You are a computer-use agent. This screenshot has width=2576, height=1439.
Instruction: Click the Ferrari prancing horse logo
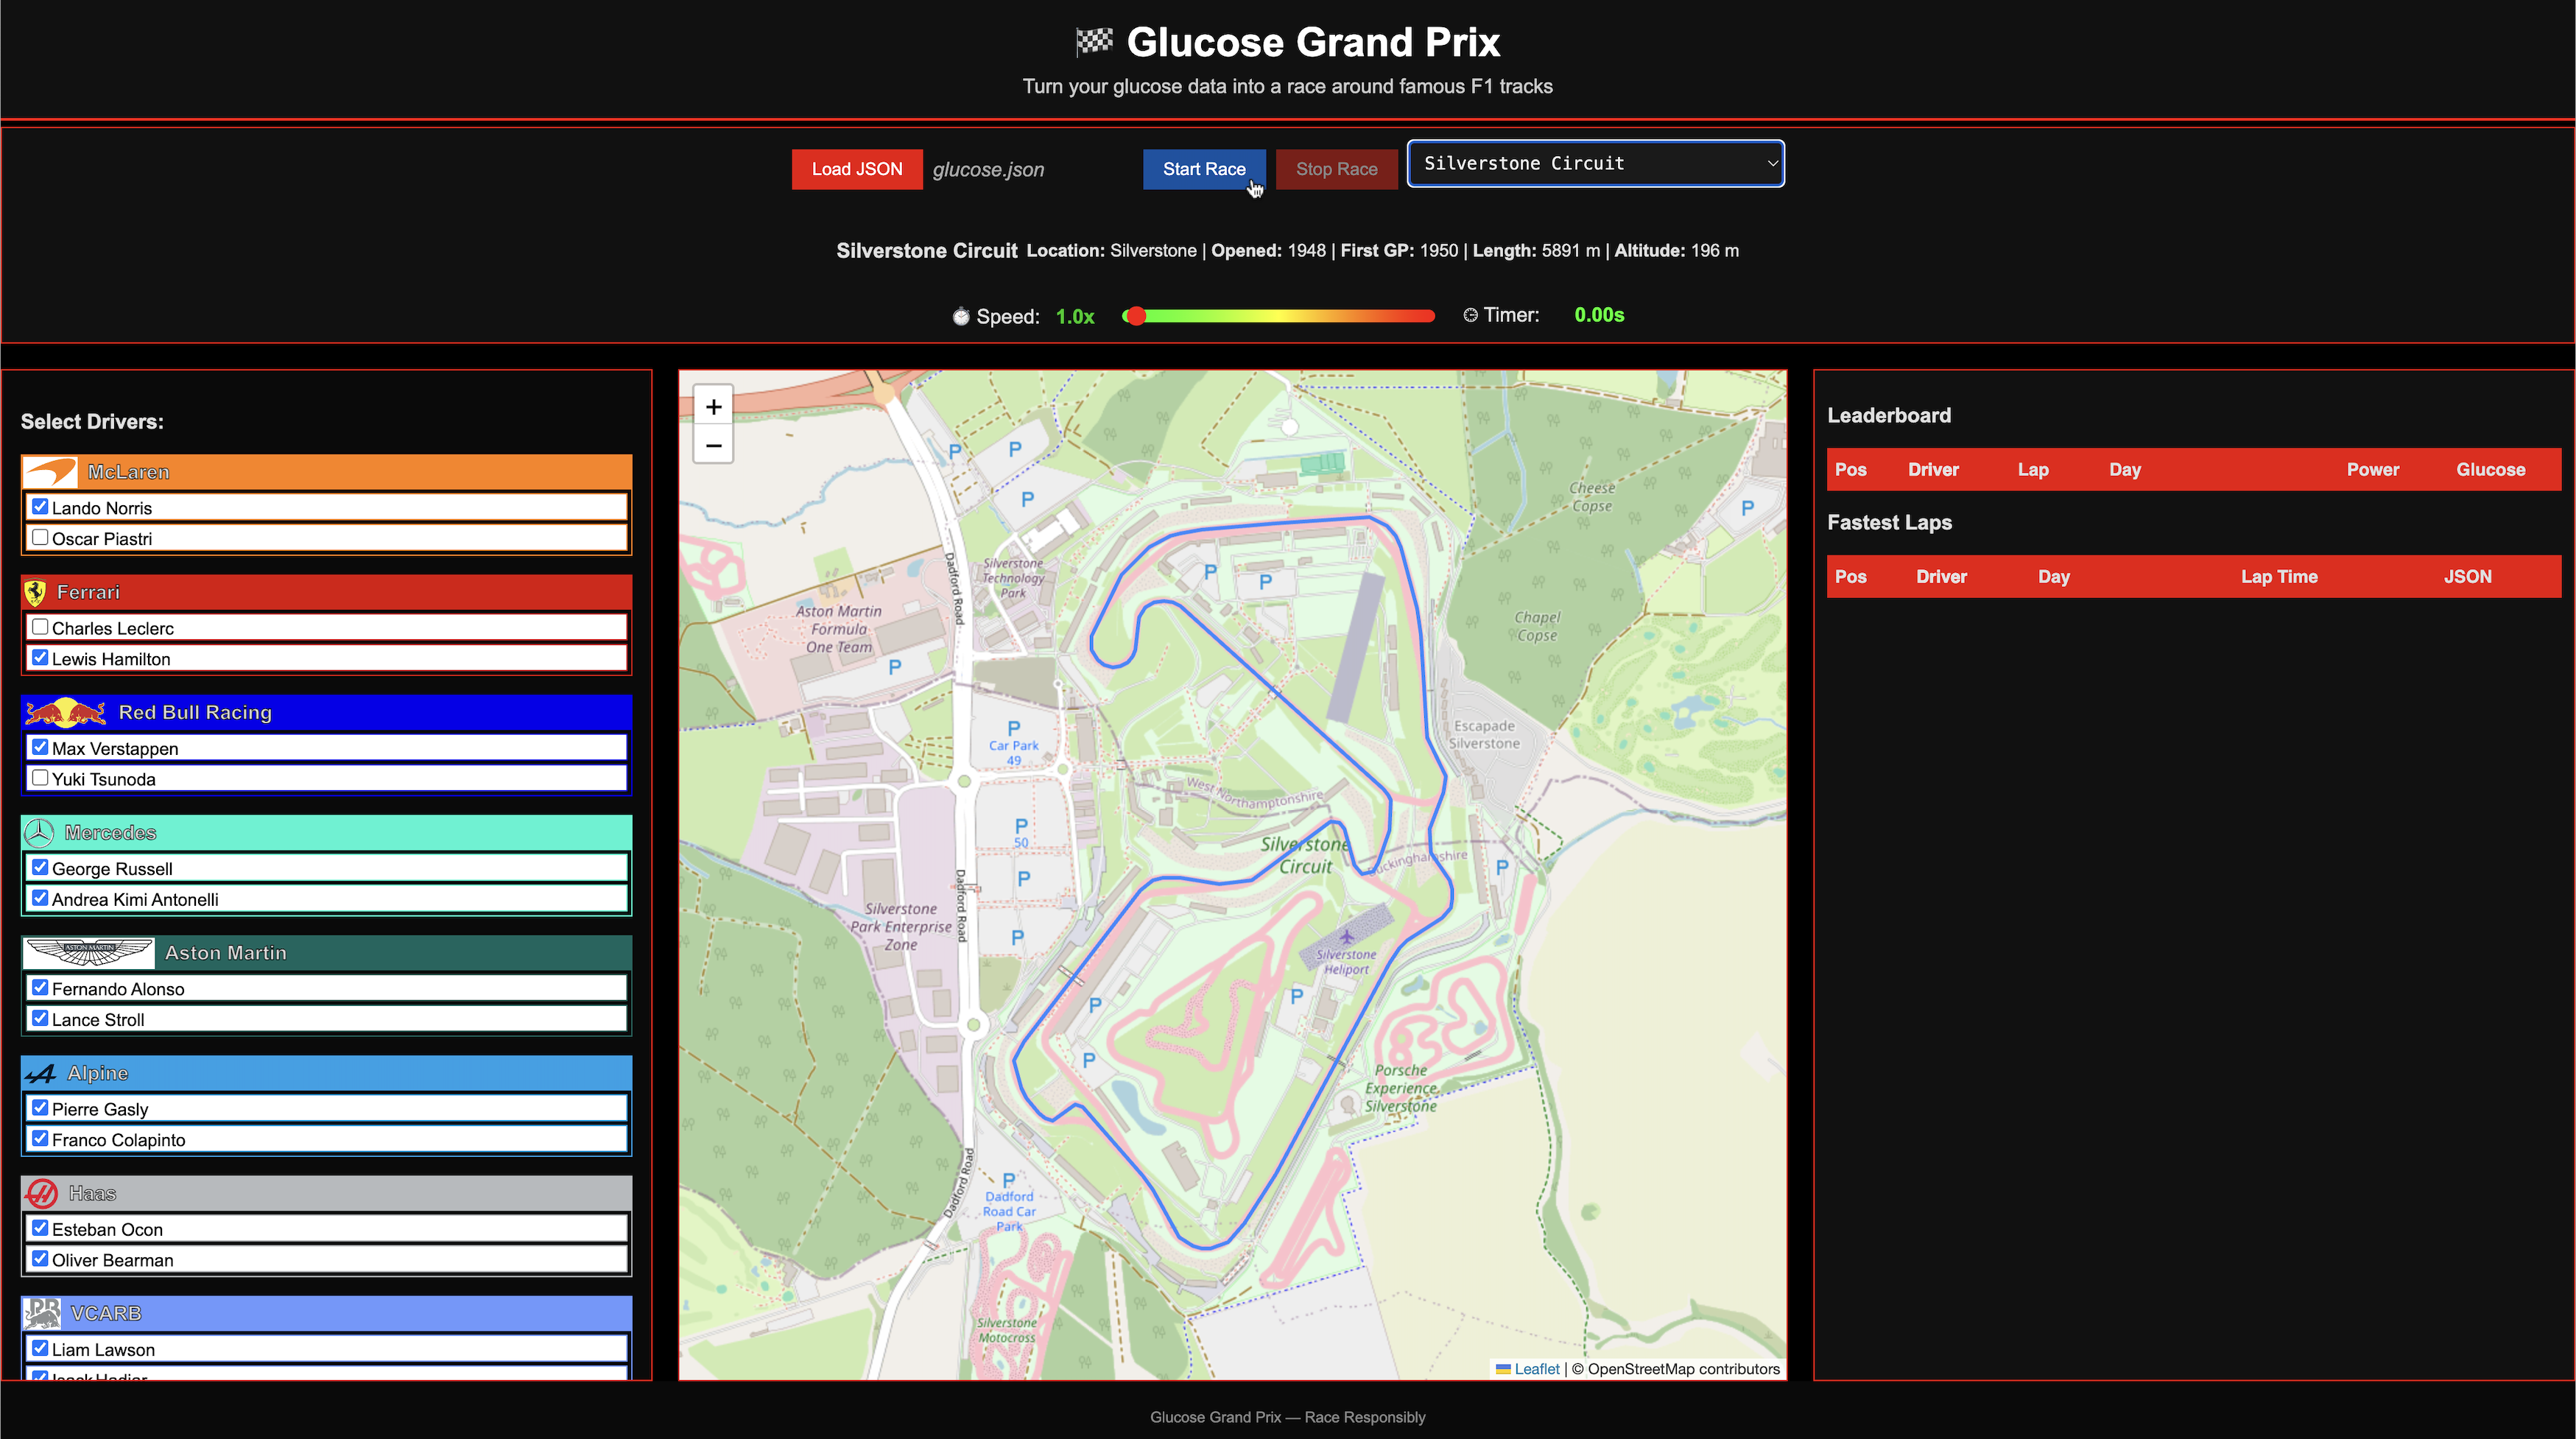pyautogui.click(x=36, y=593)
